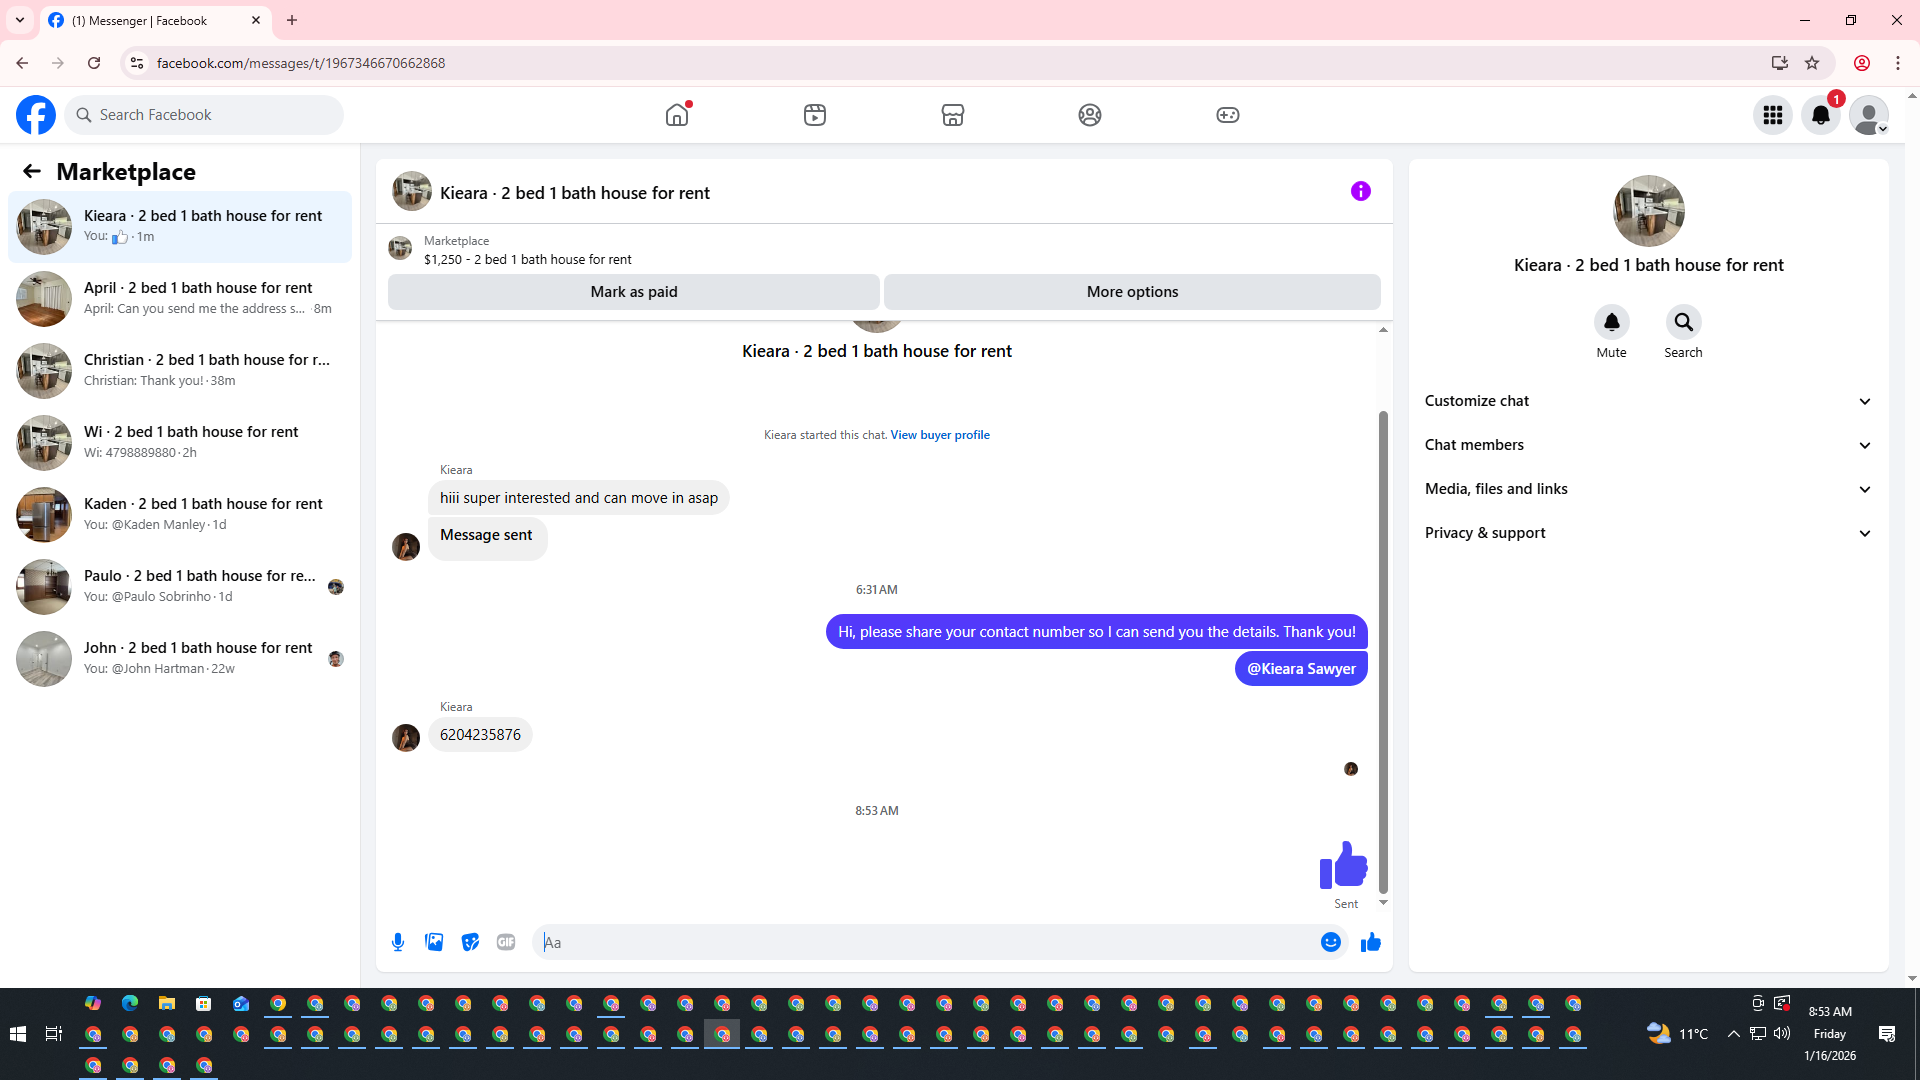Open the sticker picker icon
Viewport: 1920px width, 1080px height.
tap(470, 942)
